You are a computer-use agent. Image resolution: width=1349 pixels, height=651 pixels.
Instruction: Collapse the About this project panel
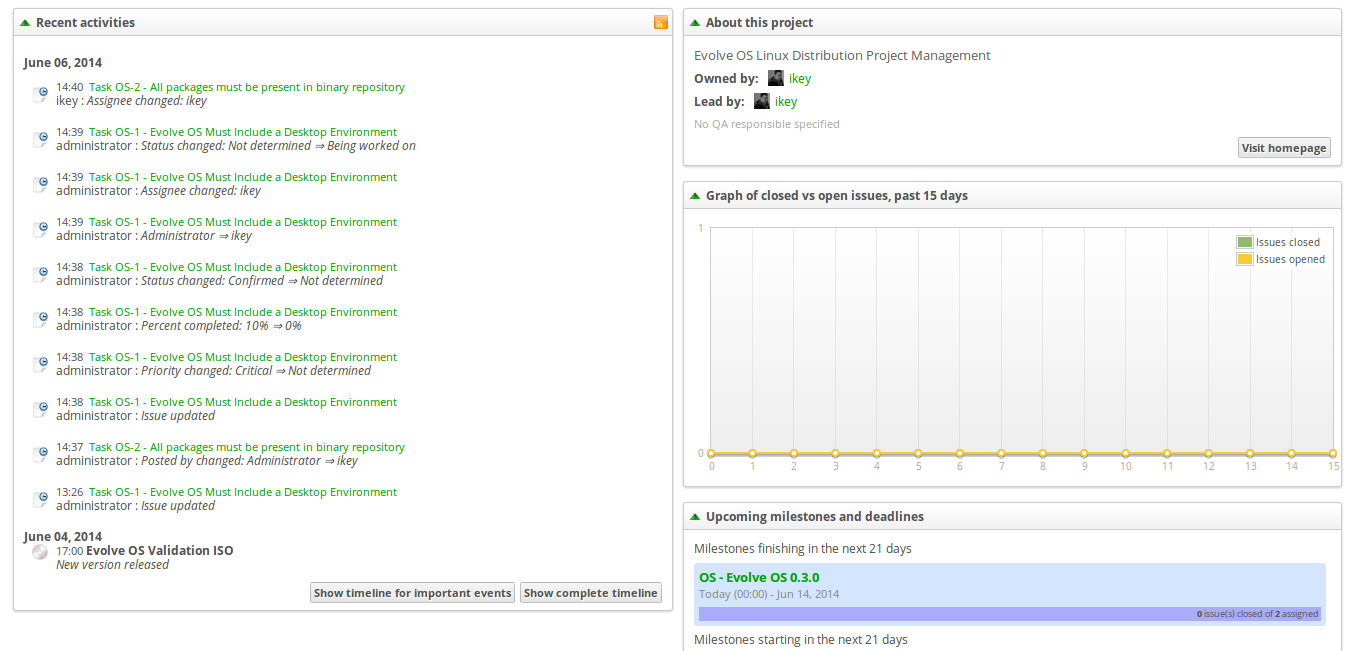[695, 22]
